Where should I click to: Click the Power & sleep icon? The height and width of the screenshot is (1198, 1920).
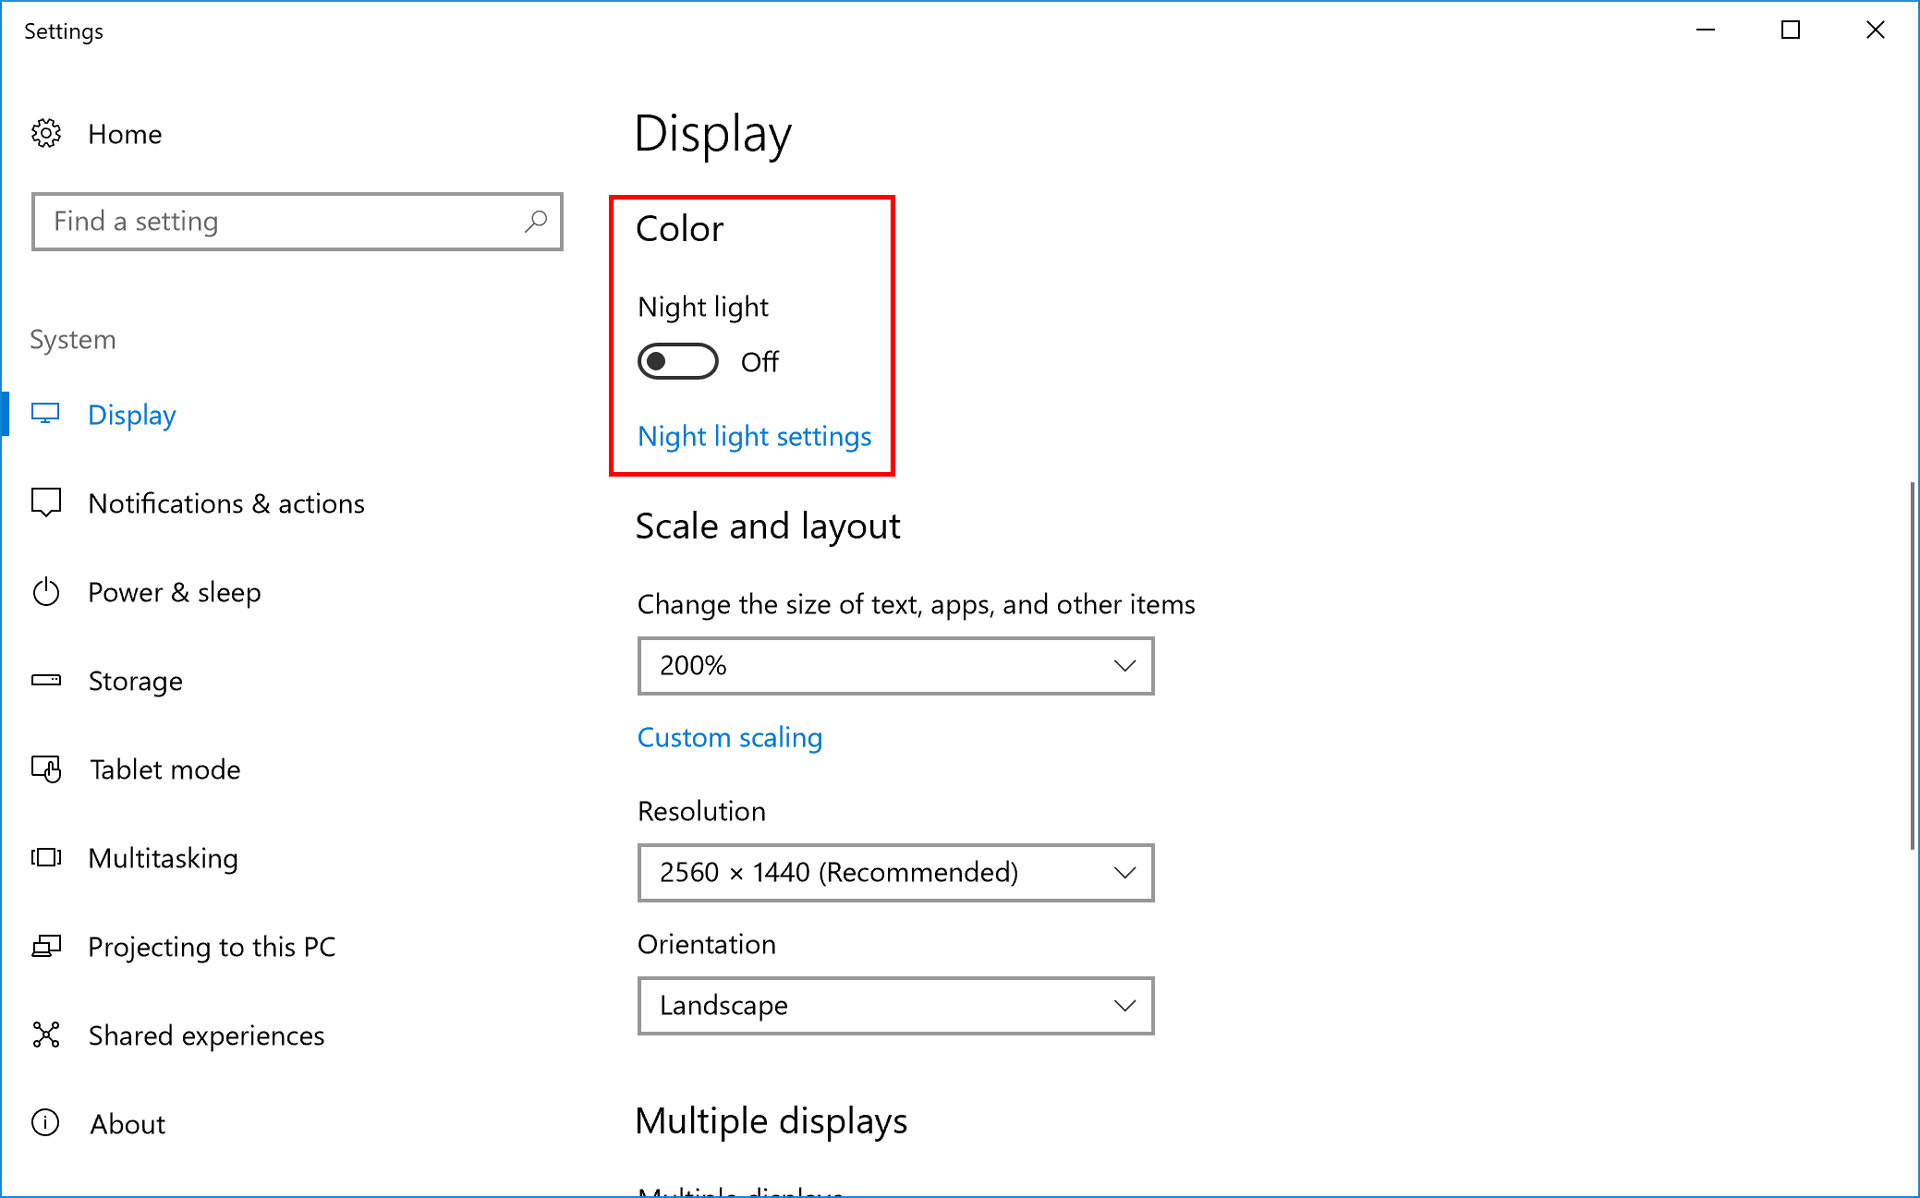46,592
